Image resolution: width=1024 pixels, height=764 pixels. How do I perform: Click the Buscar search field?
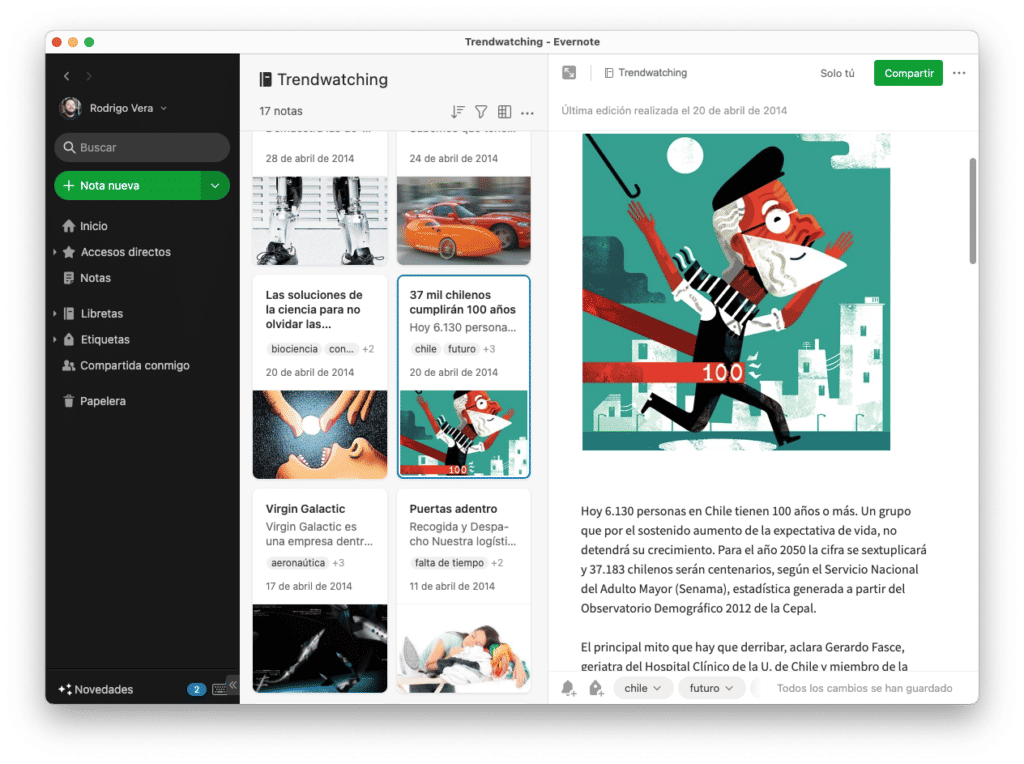(141, 146)
